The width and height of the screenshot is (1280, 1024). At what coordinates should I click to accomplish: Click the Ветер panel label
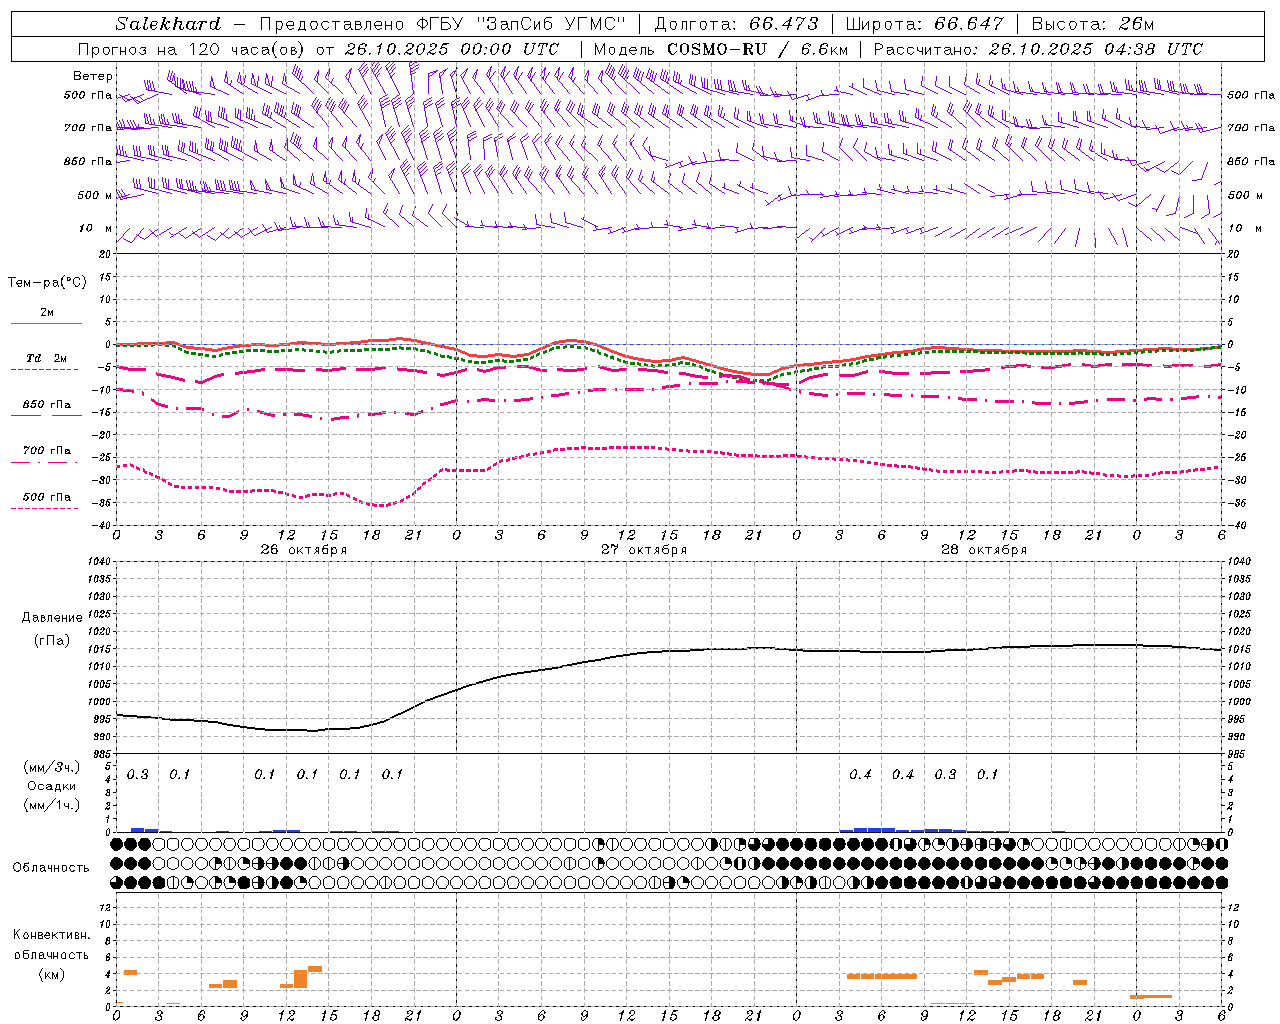(93, 76)
